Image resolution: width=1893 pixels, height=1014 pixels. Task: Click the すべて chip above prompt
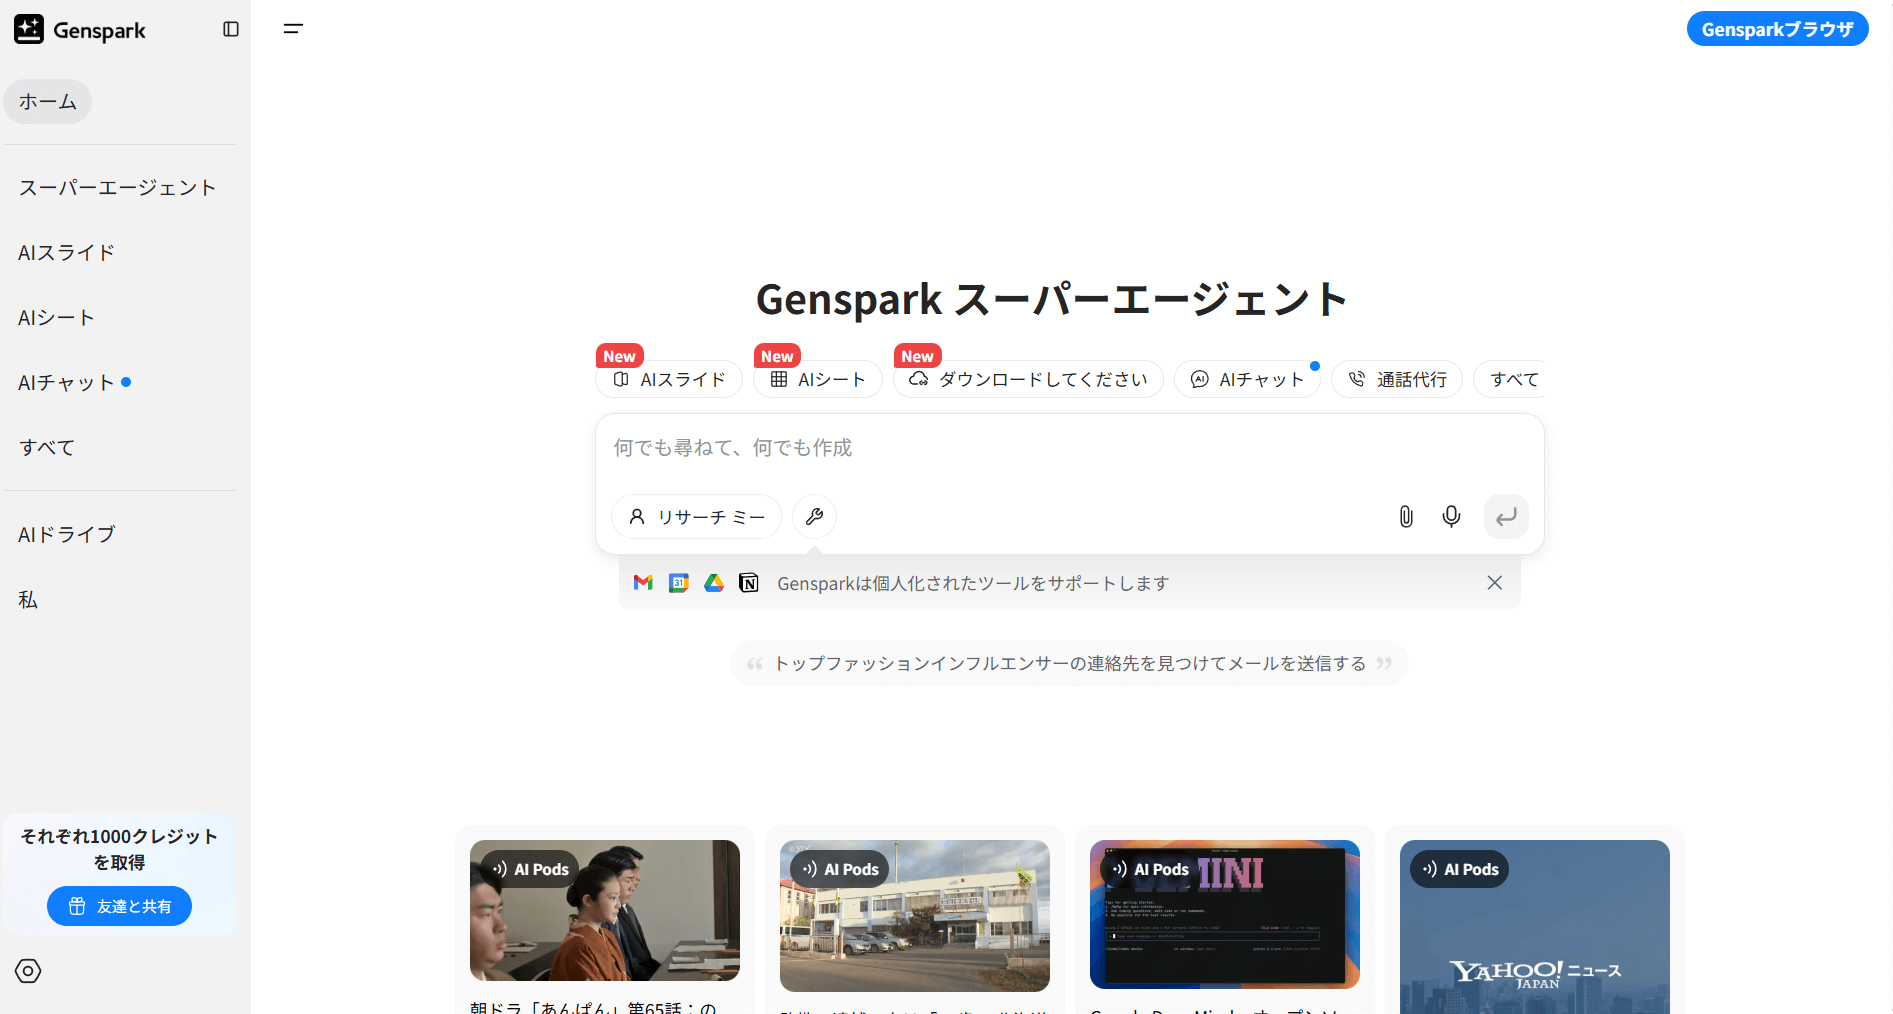pos(1510,379)
